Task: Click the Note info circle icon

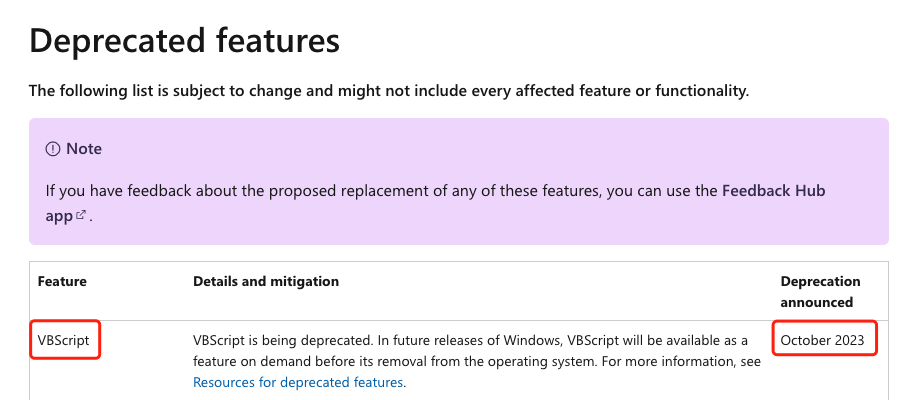Action: pos(52,149)
